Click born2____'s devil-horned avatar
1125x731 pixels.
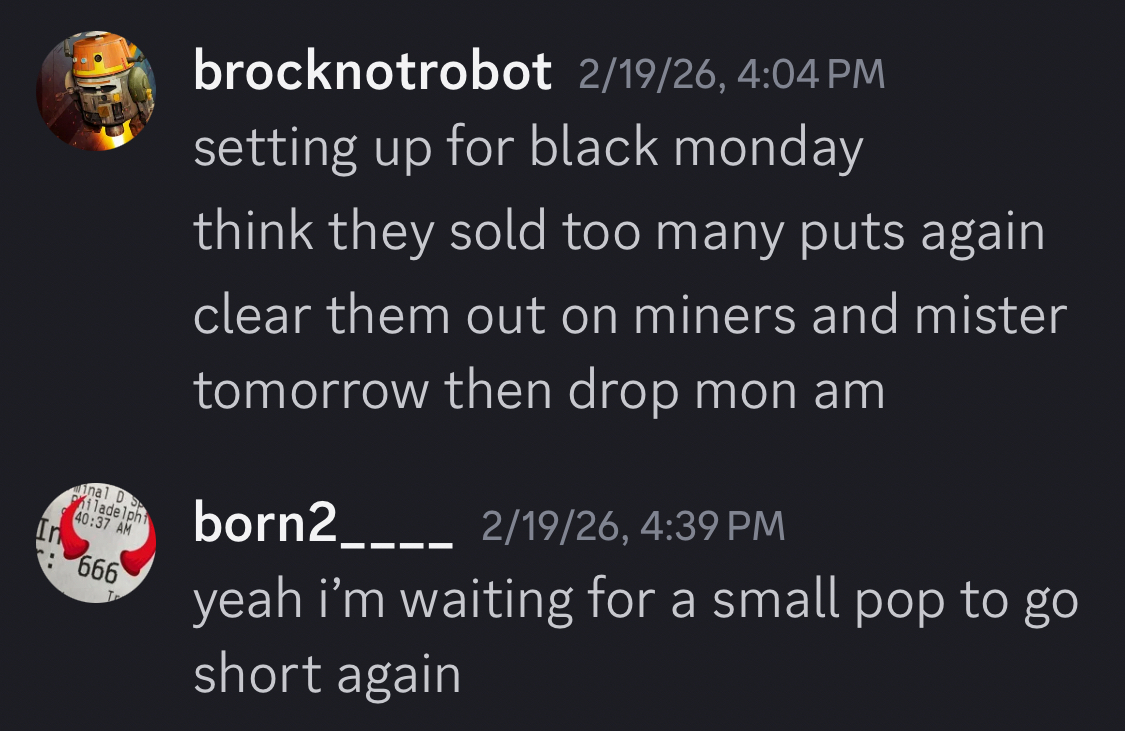(96, 543)
